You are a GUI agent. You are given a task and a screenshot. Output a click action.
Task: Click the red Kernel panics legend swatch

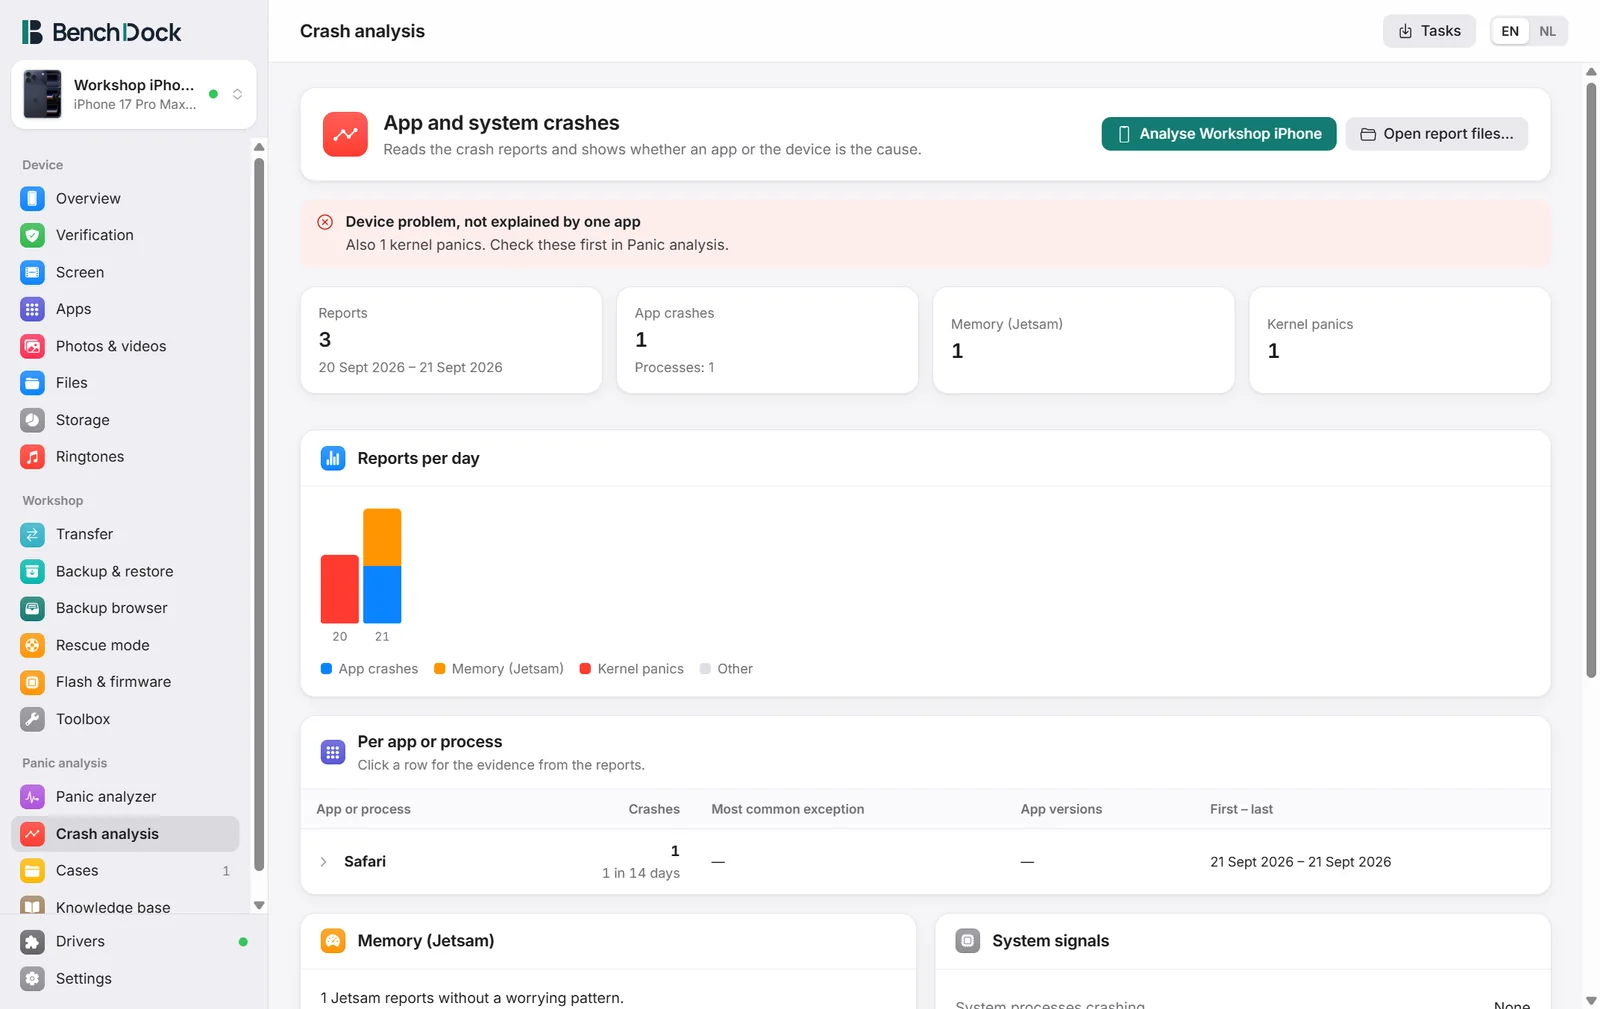point(585,669)
